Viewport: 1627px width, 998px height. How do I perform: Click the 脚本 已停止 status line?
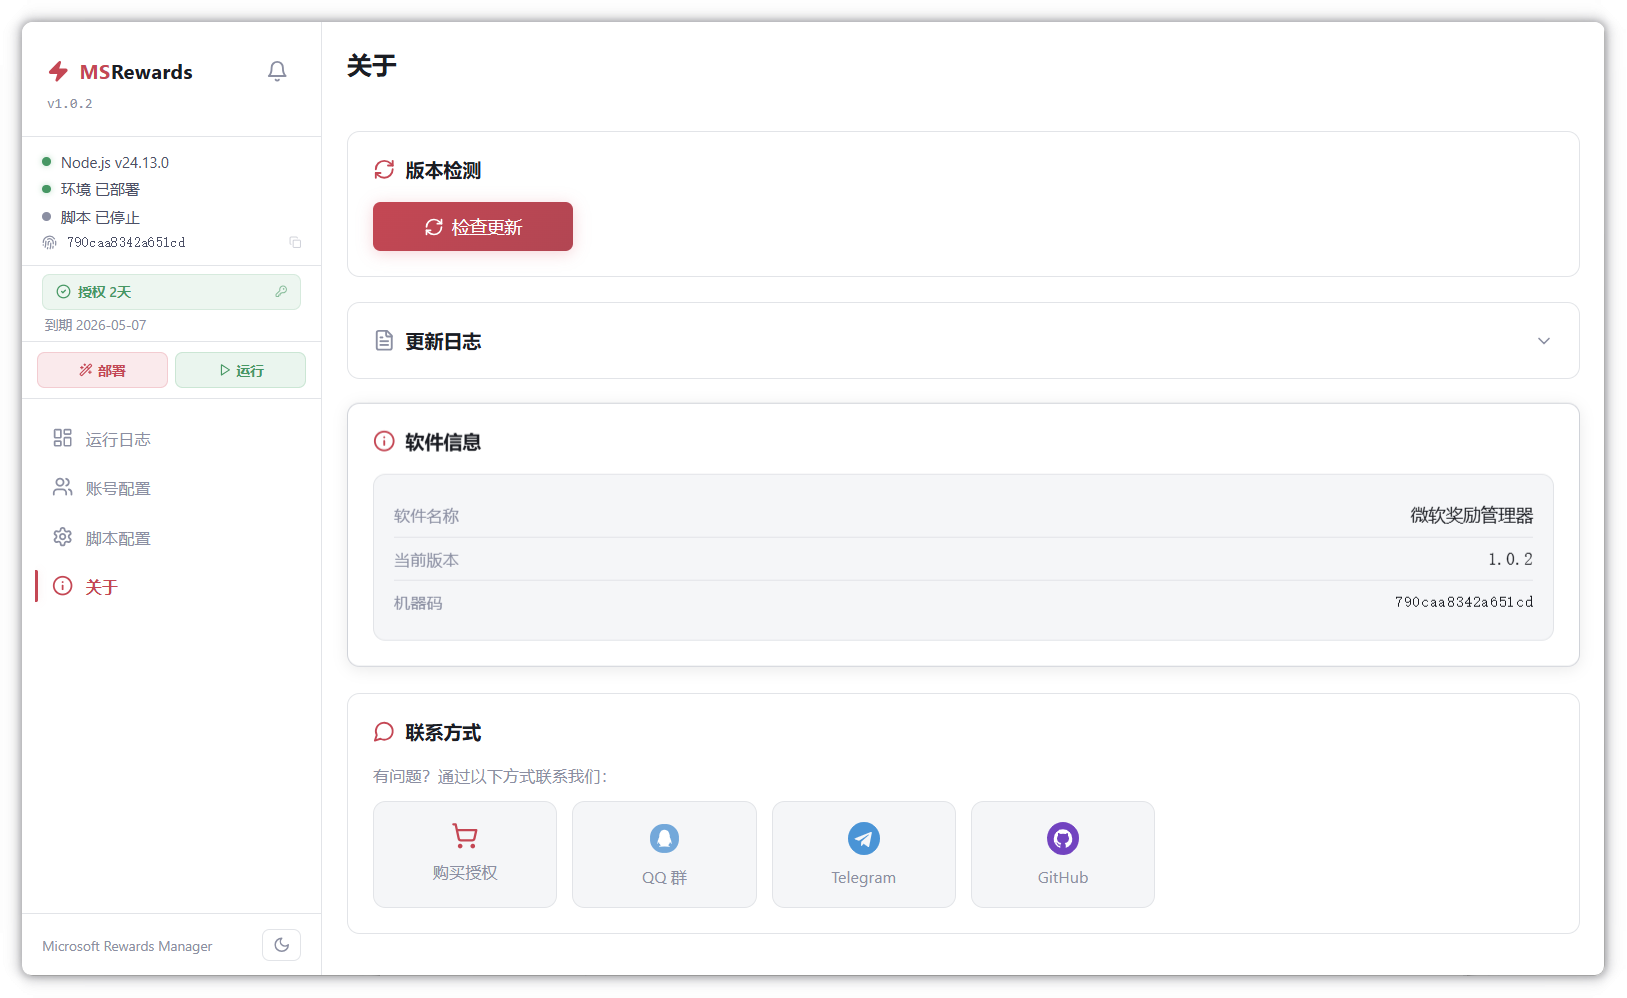(100, 217)
